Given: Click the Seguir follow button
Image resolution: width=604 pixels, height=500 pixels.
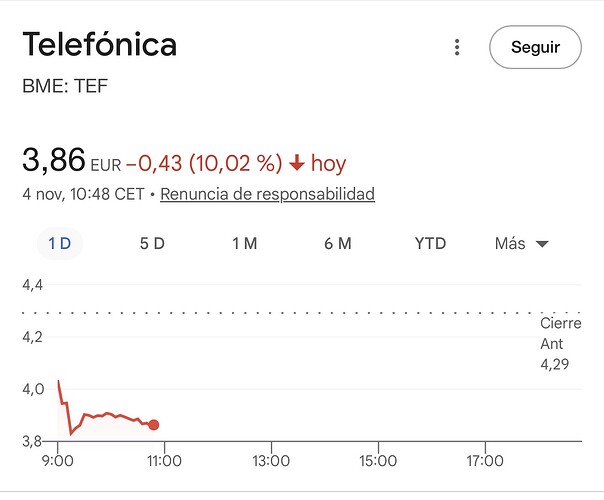Looking at the screenshot, I should (x=535, y=47).
